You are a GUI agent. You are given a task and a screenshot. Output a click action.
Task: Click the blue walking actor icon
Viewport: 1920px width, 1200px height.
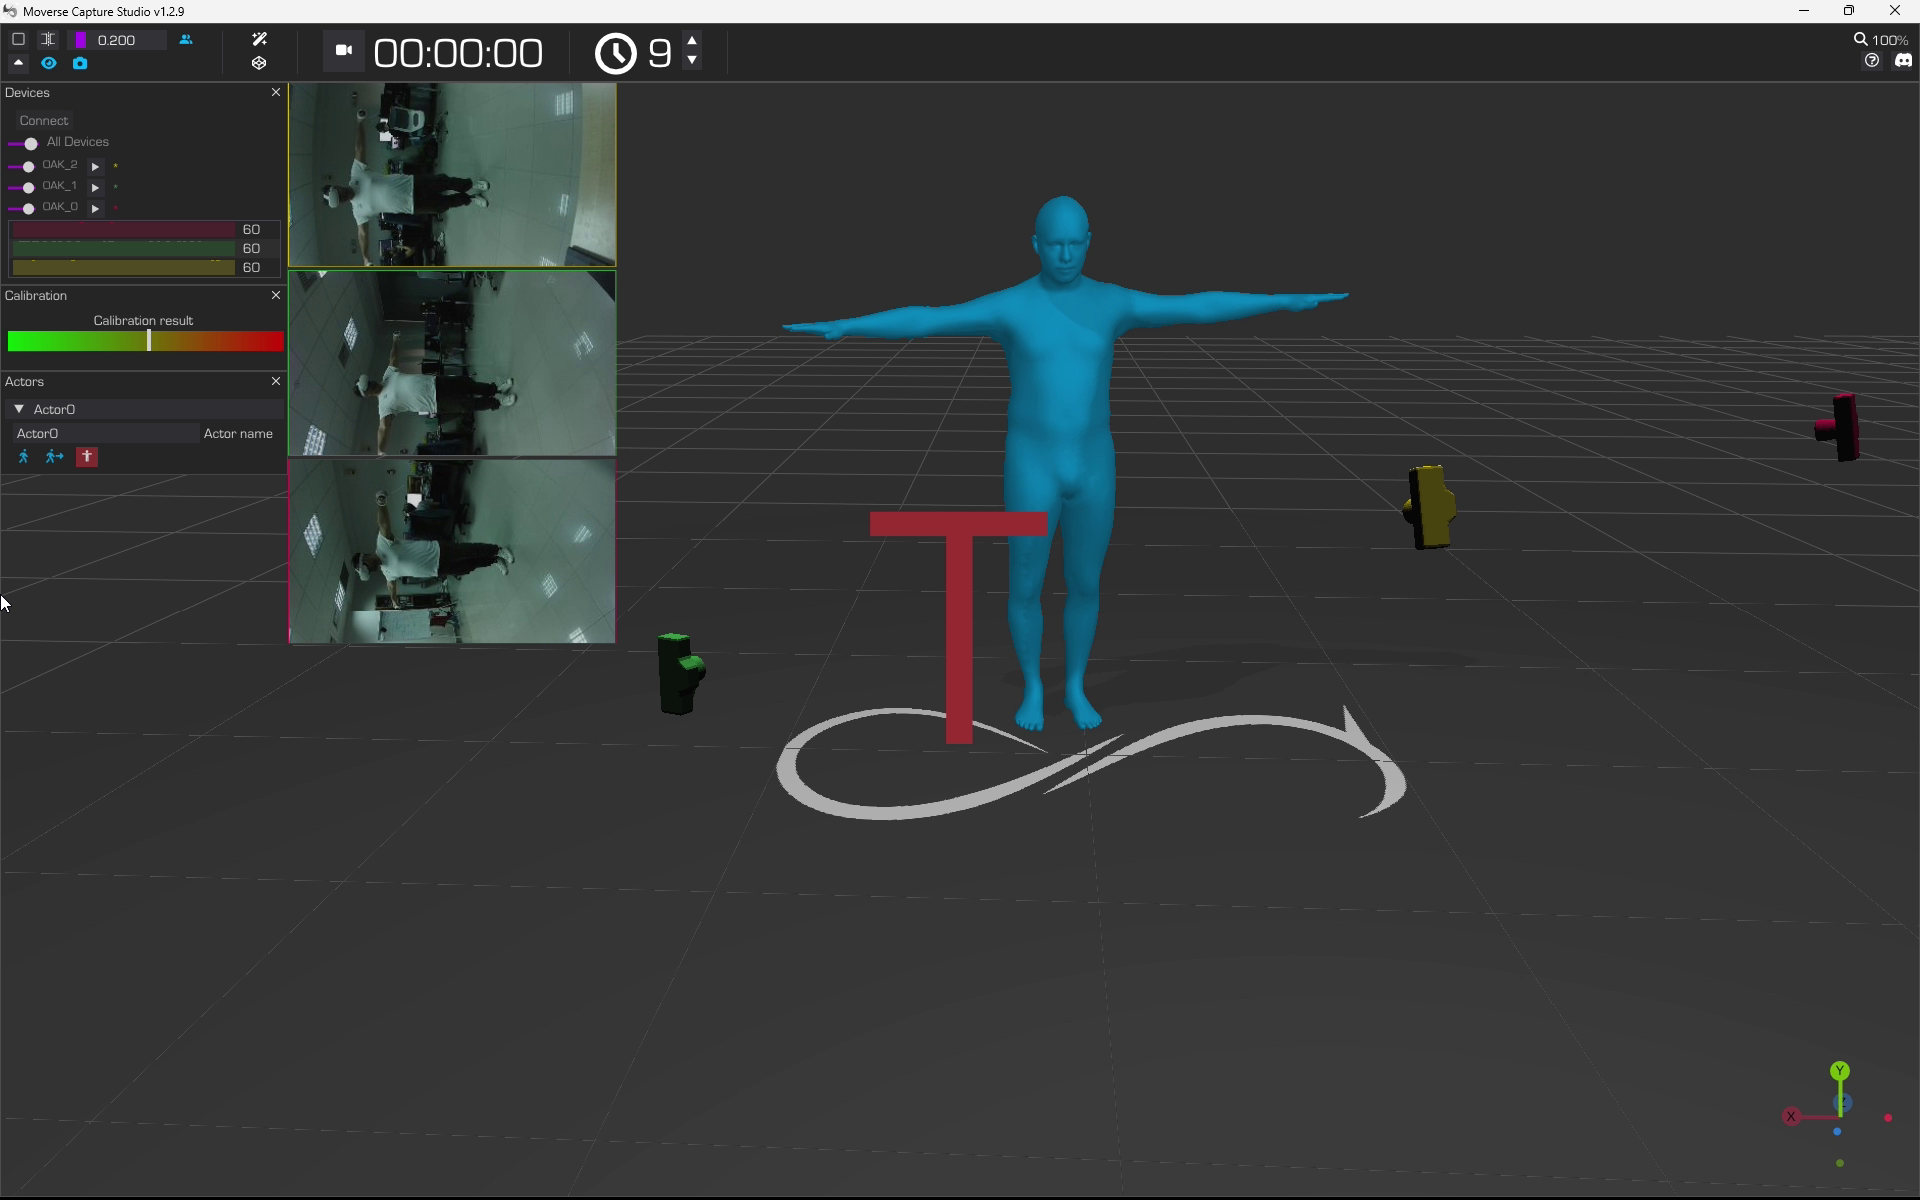(x=24, y=457)
